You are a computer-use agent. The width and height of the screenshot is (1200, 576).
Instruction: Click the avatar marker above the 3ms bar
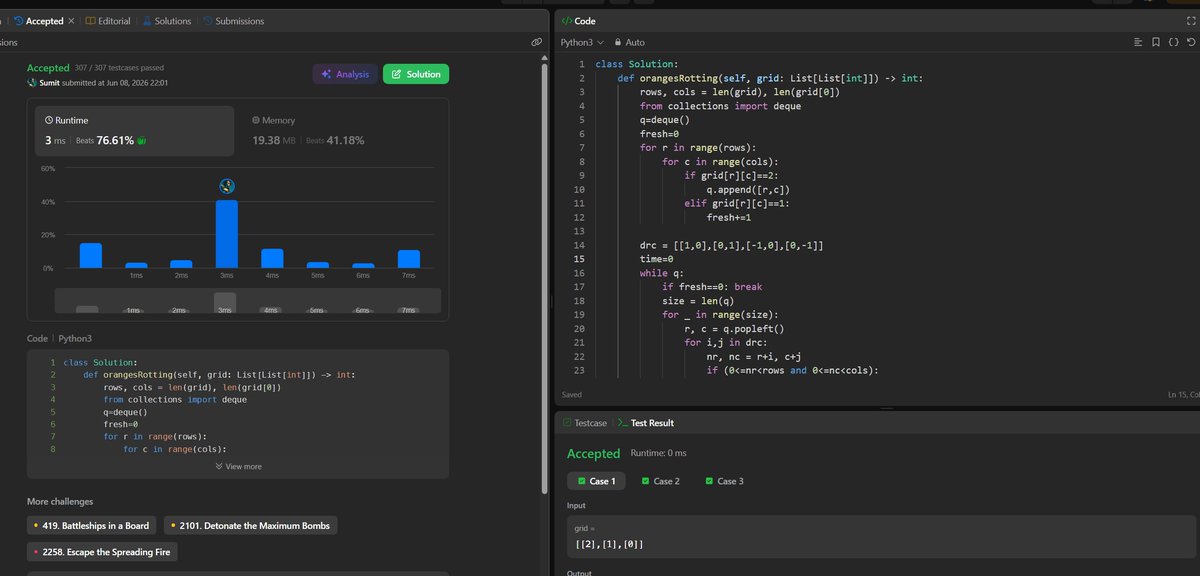[x=227, y=186]
